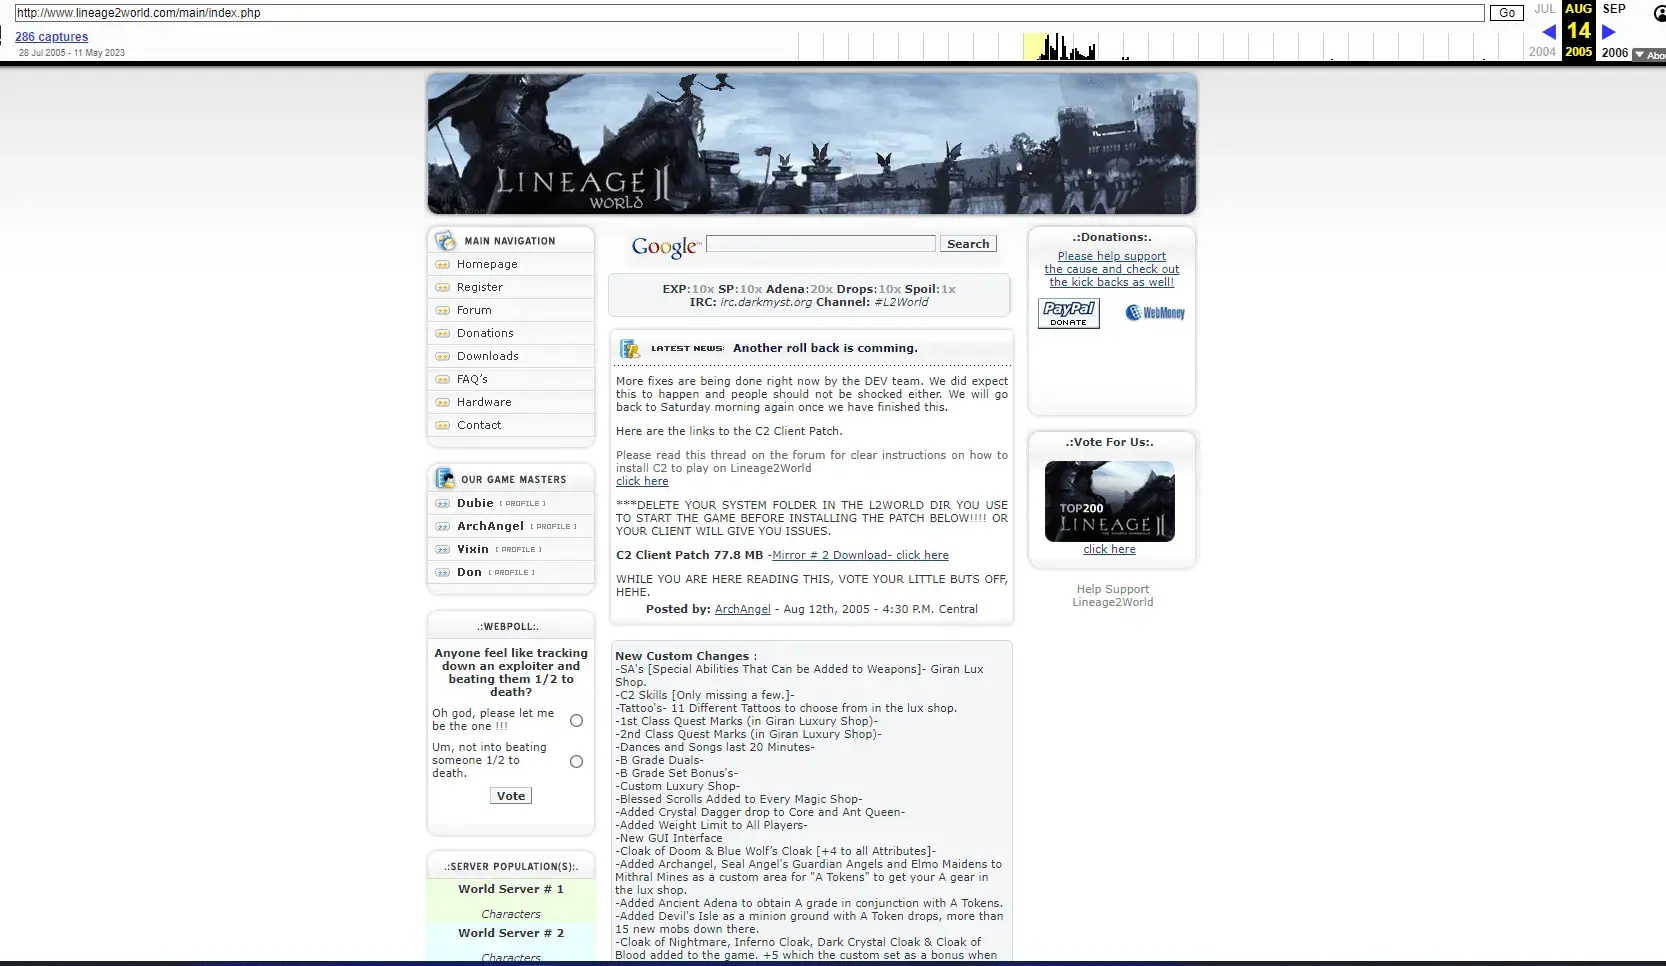Select 'Um, not into beating' poll option
Viewport: 1666px width, 966px height.
576,762
